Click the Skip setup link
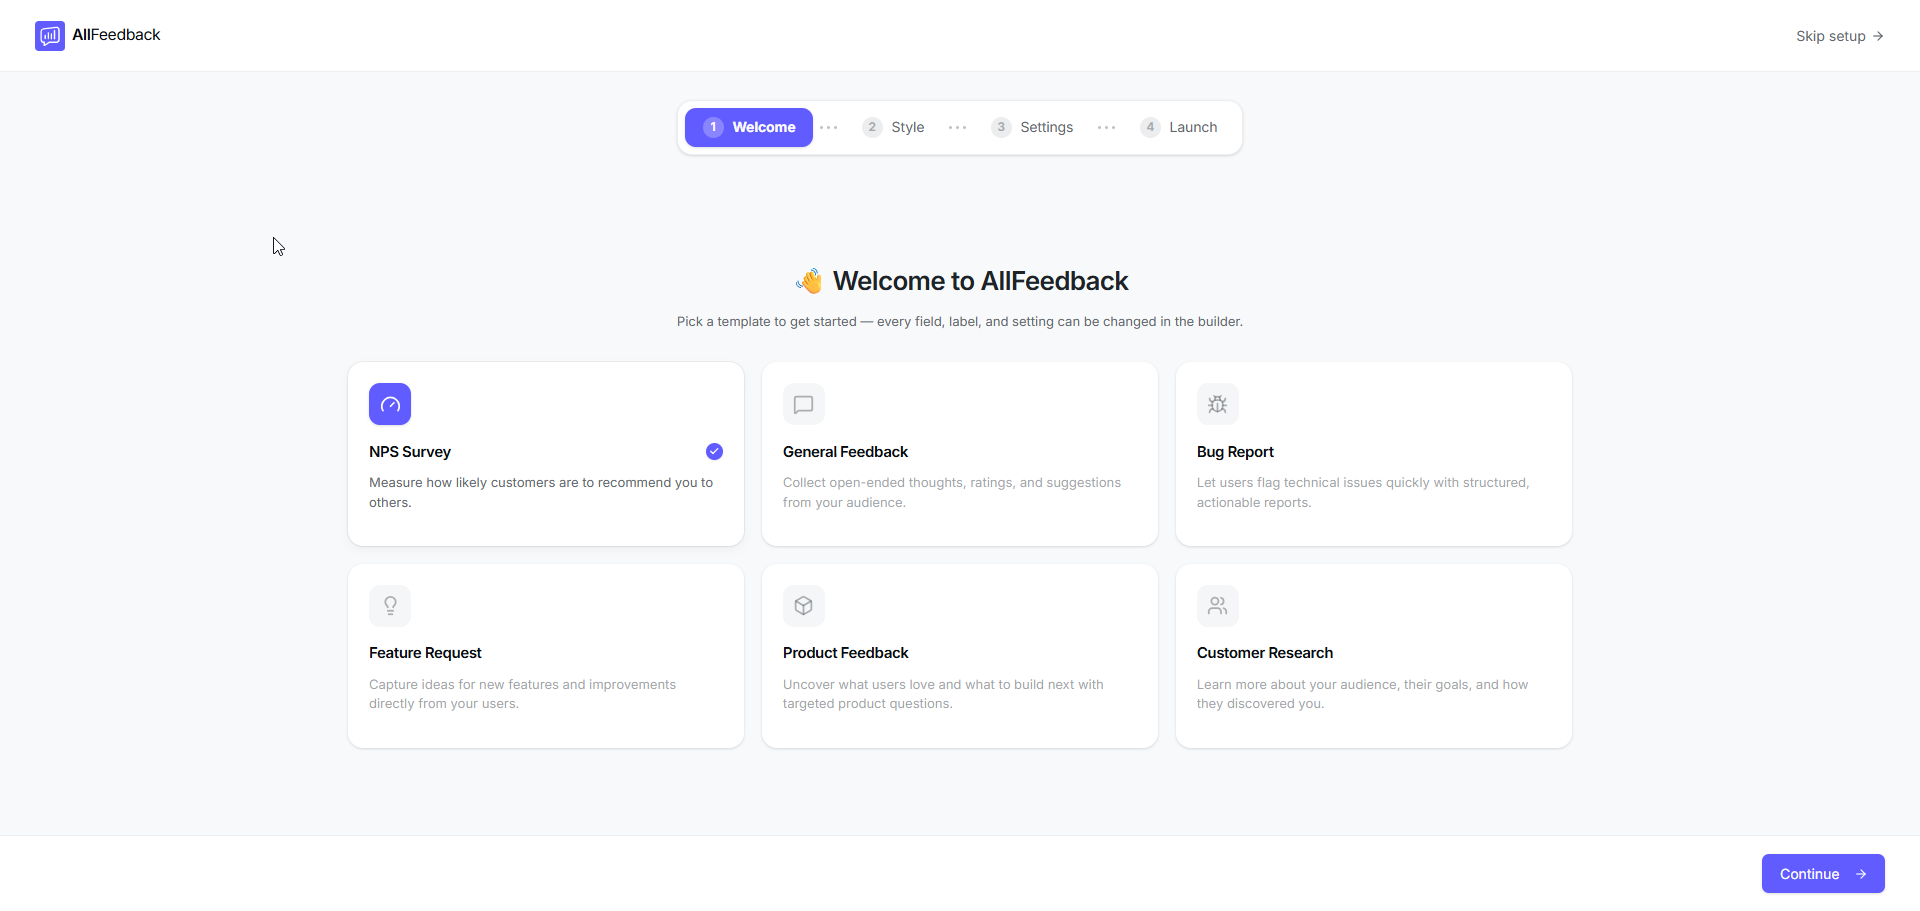Viewport: 1920px width, 911px height. point(1840,36)
